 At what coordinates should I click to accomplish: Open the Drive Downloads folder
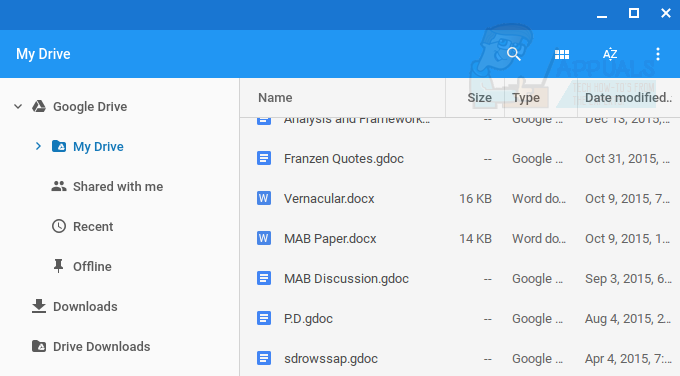[101, 347]
